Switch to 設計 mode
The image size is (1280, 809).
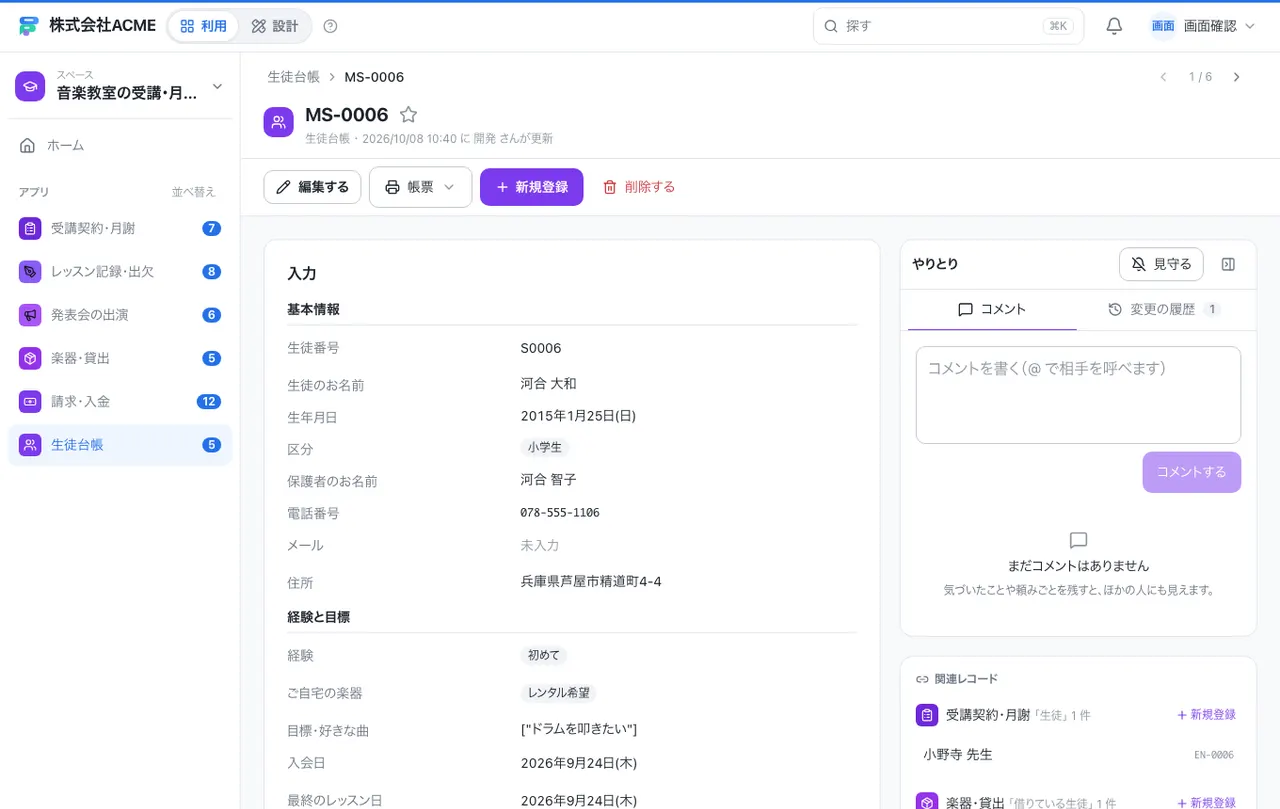(x=275, y=26)
